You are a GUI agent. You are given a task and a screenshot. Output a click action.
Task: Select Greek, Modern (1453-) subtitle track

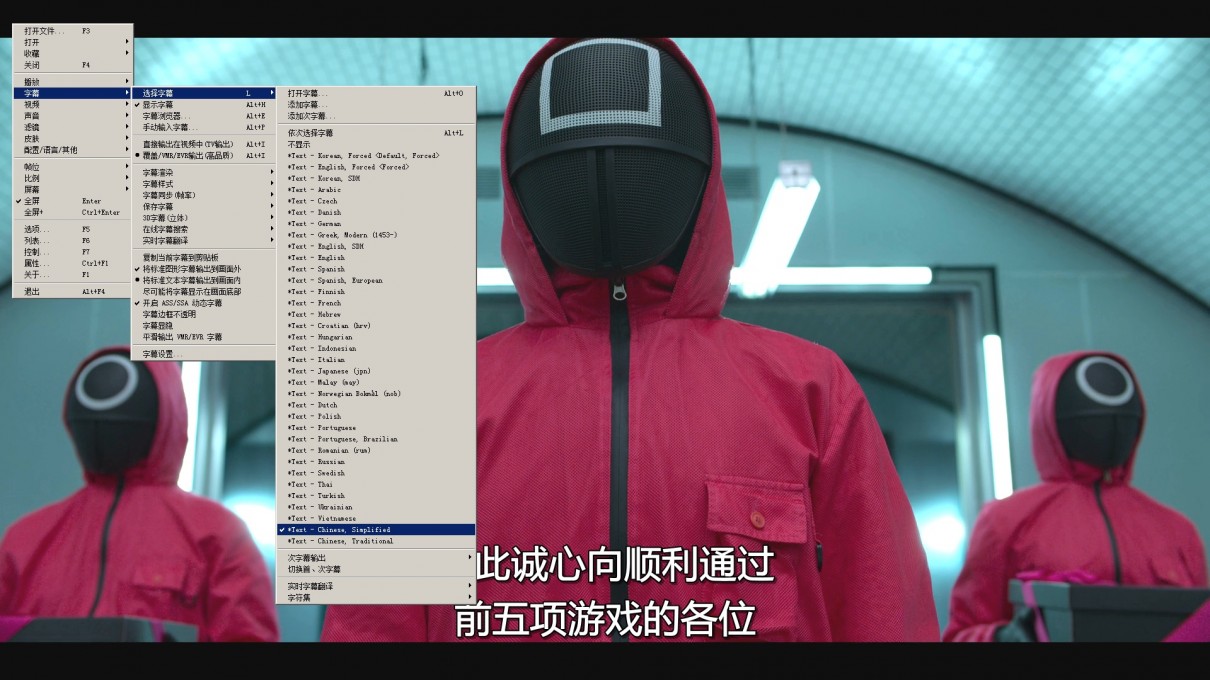376,235
